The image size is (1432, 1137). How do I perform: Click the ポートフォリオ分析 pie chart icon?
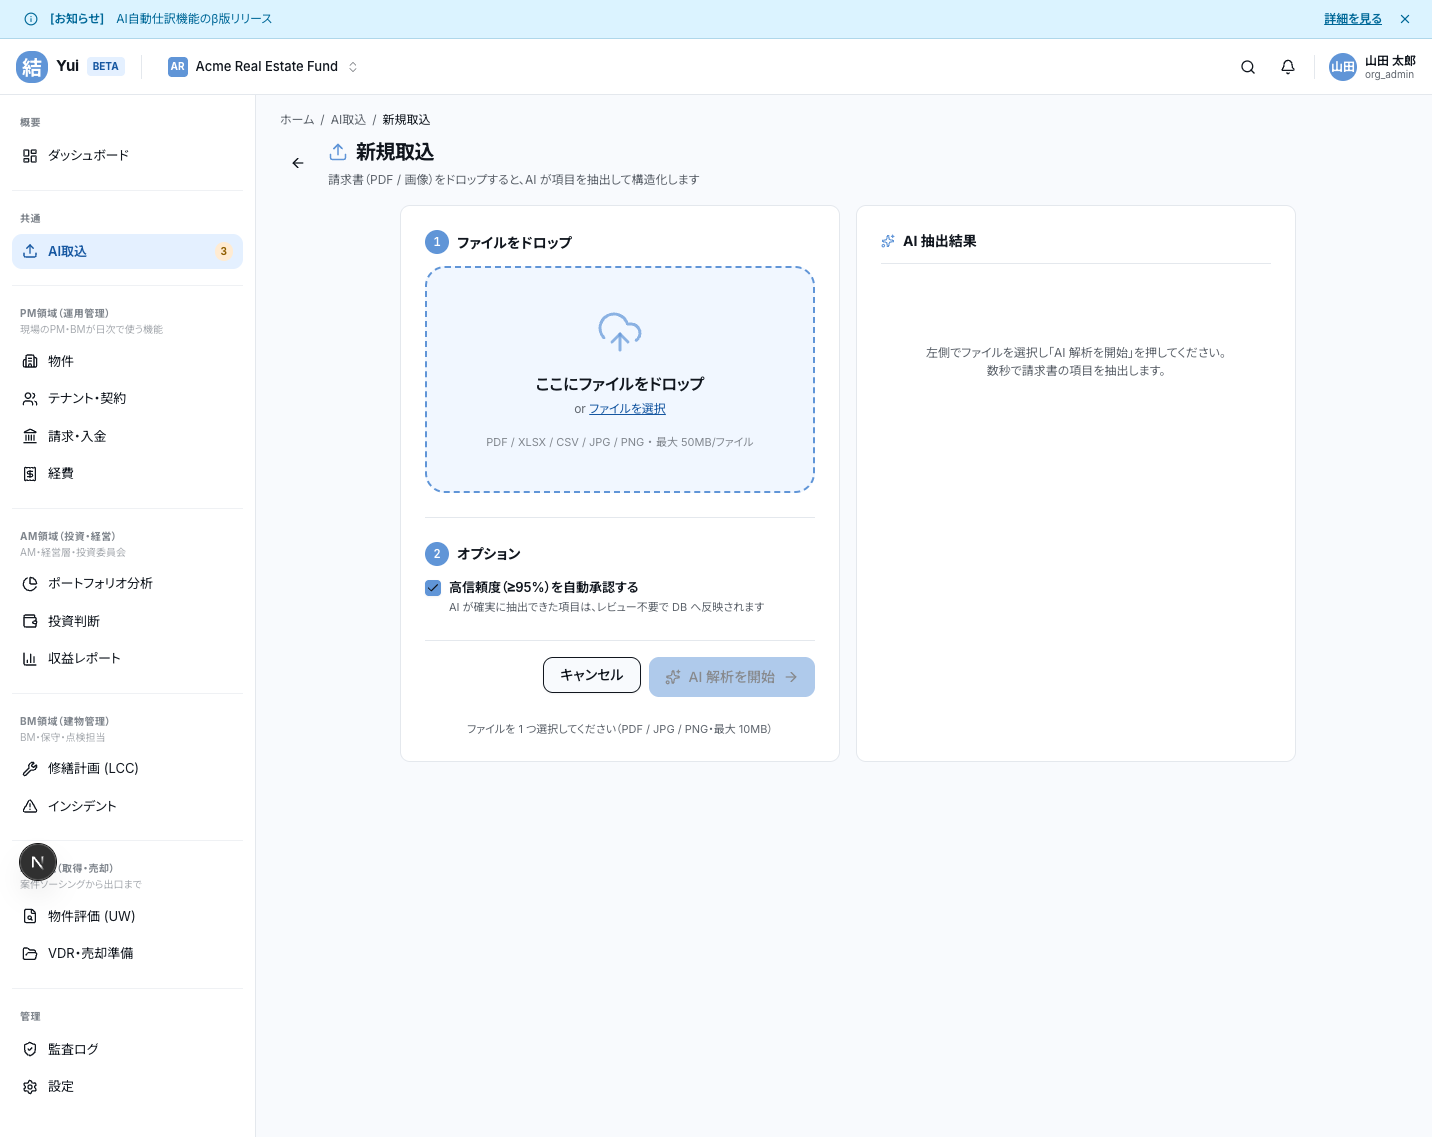(x=30, y=584)
